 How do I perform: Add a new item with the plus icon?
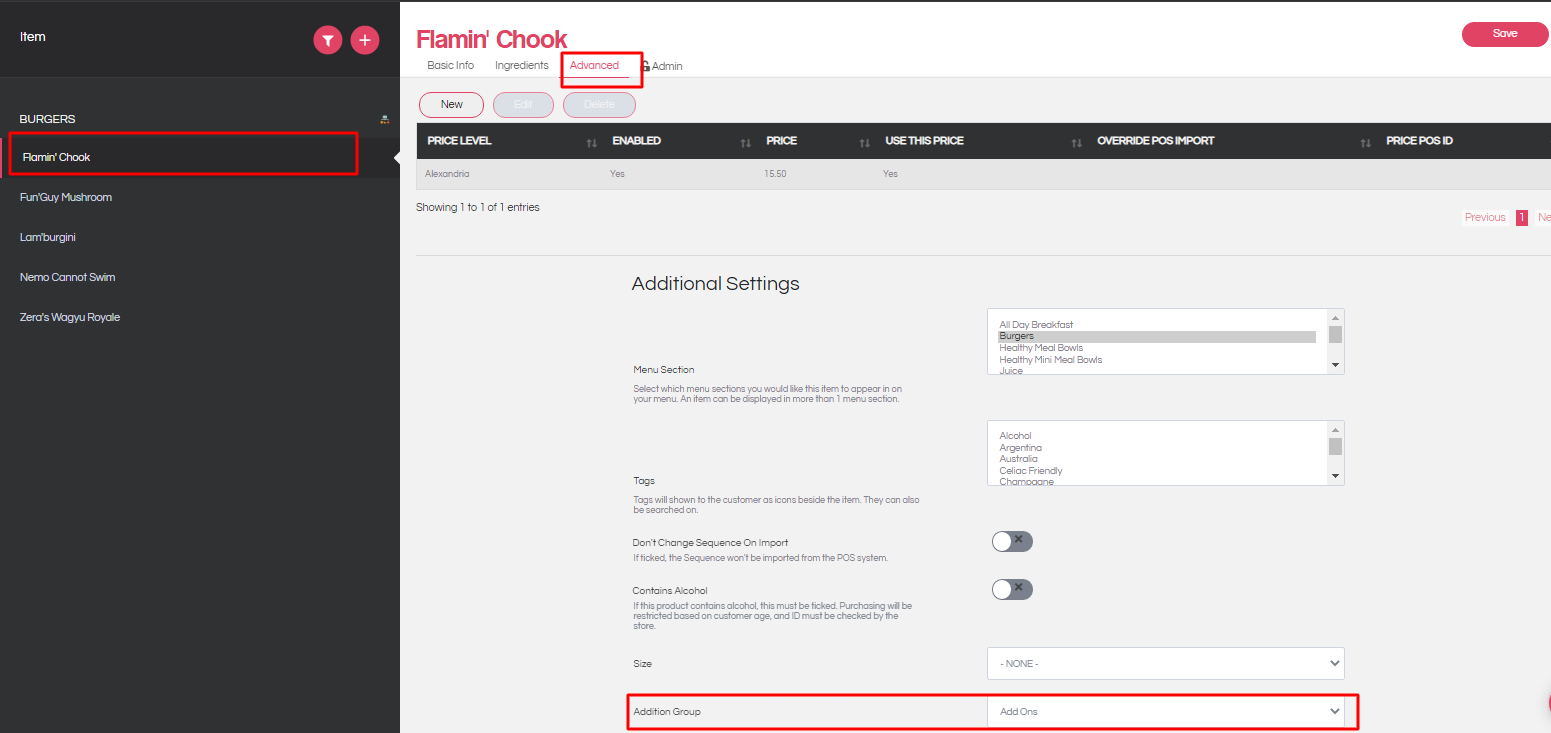click(365, 40)
